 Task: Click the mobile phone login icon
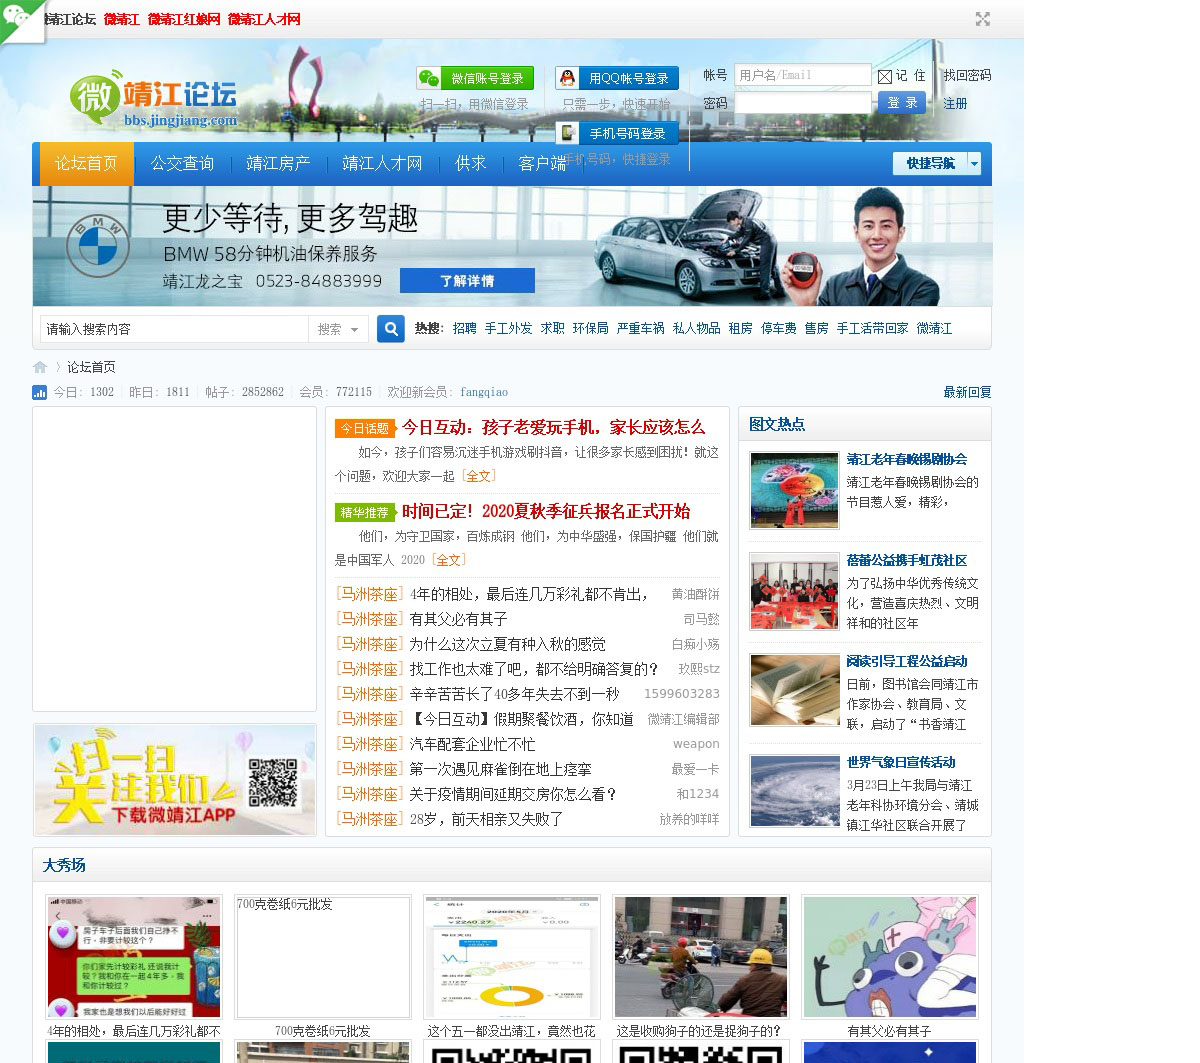point(567,133)
